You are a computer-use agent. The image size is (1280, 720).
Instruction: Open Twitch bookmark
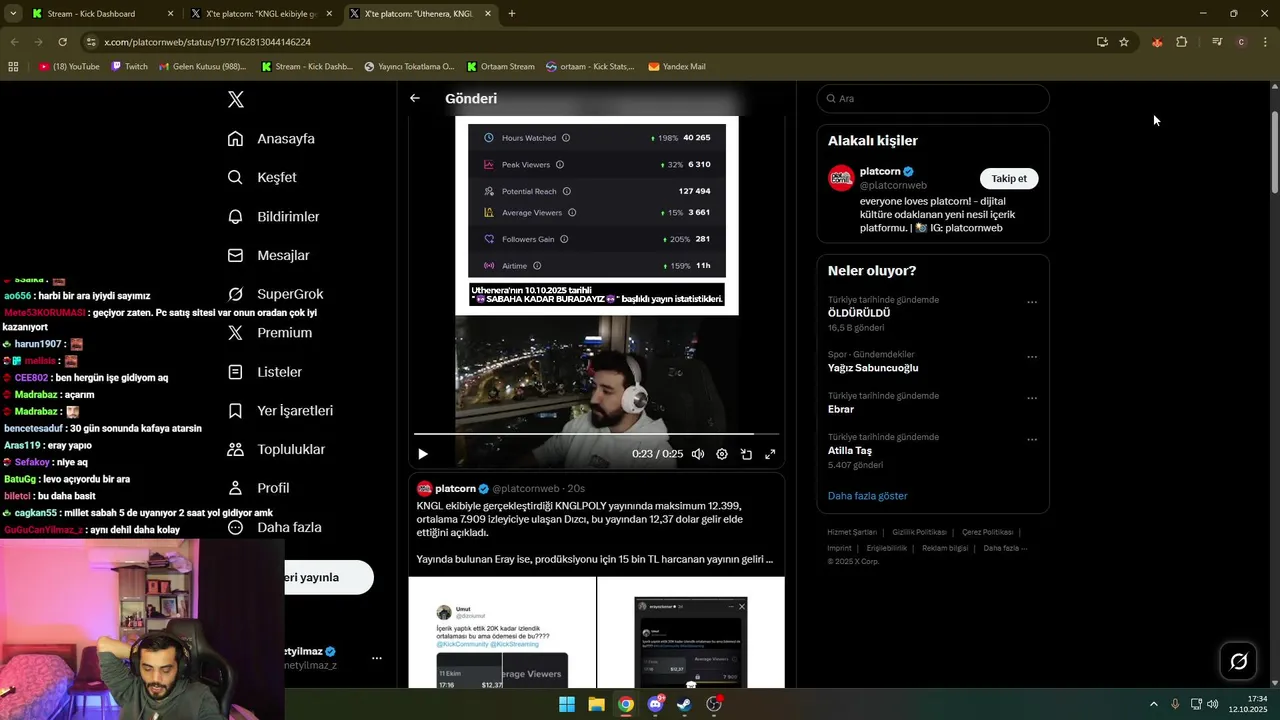(129, 67)
